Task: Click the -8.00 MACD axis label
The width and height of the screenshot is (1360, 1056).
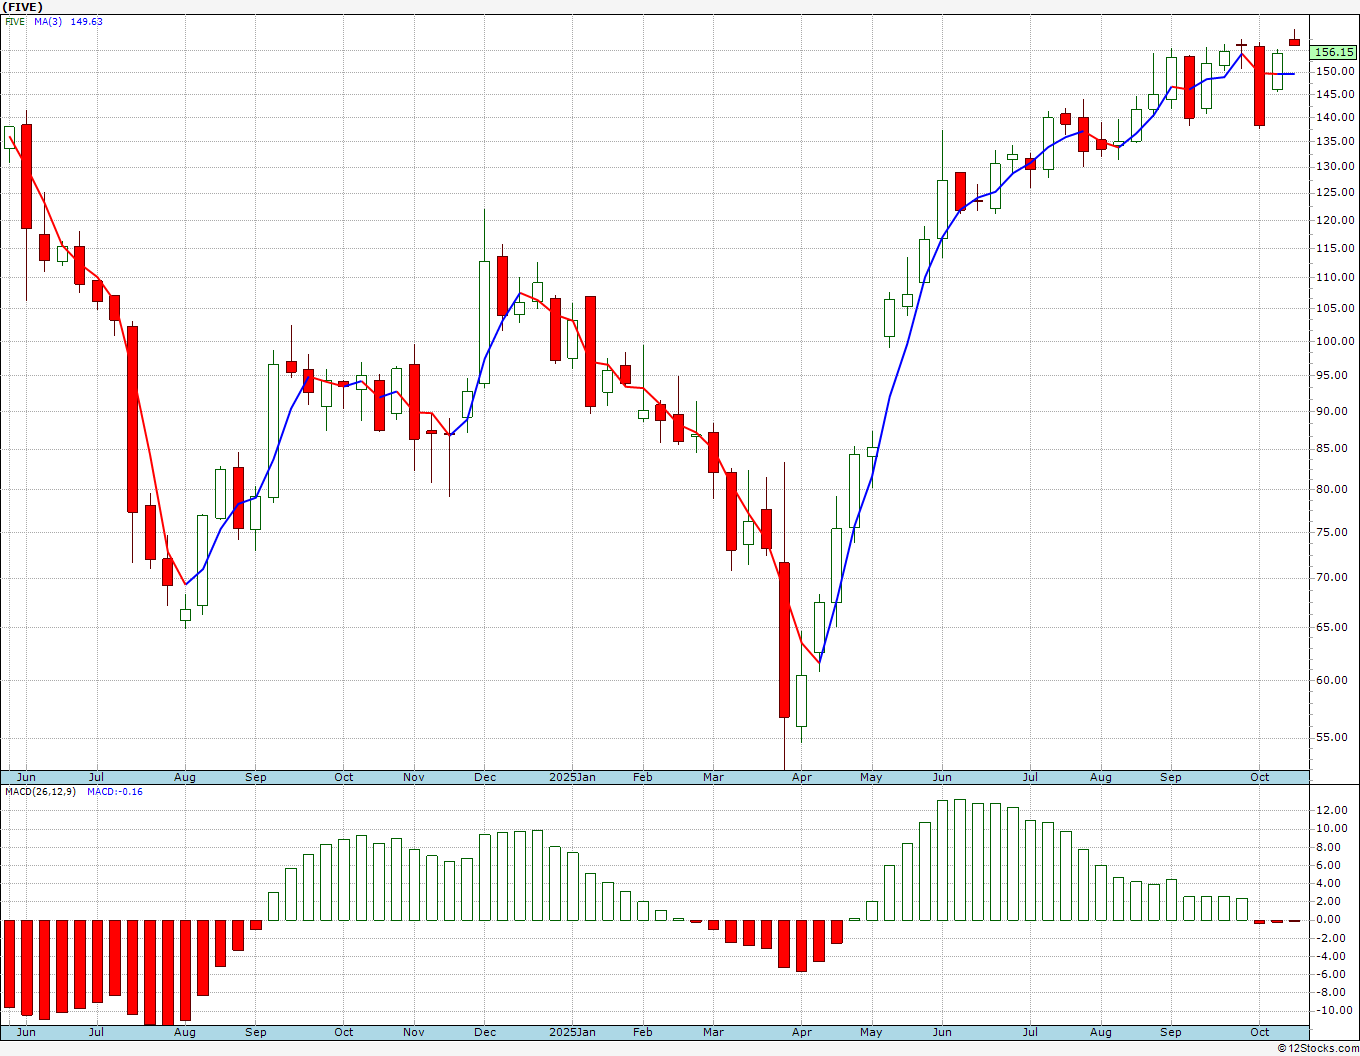Action: pyautogui.click(x=1333, y=993)
